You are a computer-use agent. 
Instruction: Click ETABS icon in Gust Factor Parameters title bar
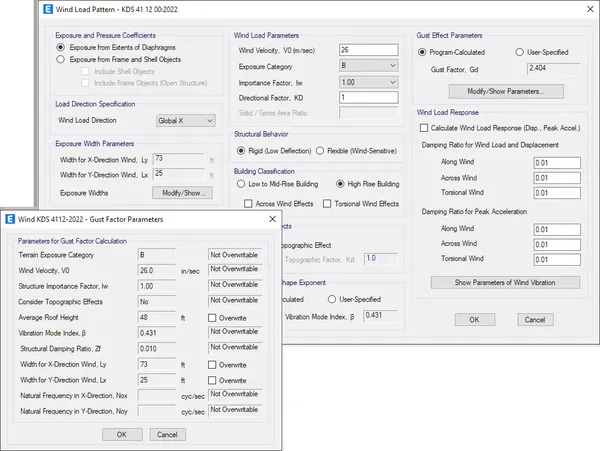pyautogui.click(x=10, y=219)
